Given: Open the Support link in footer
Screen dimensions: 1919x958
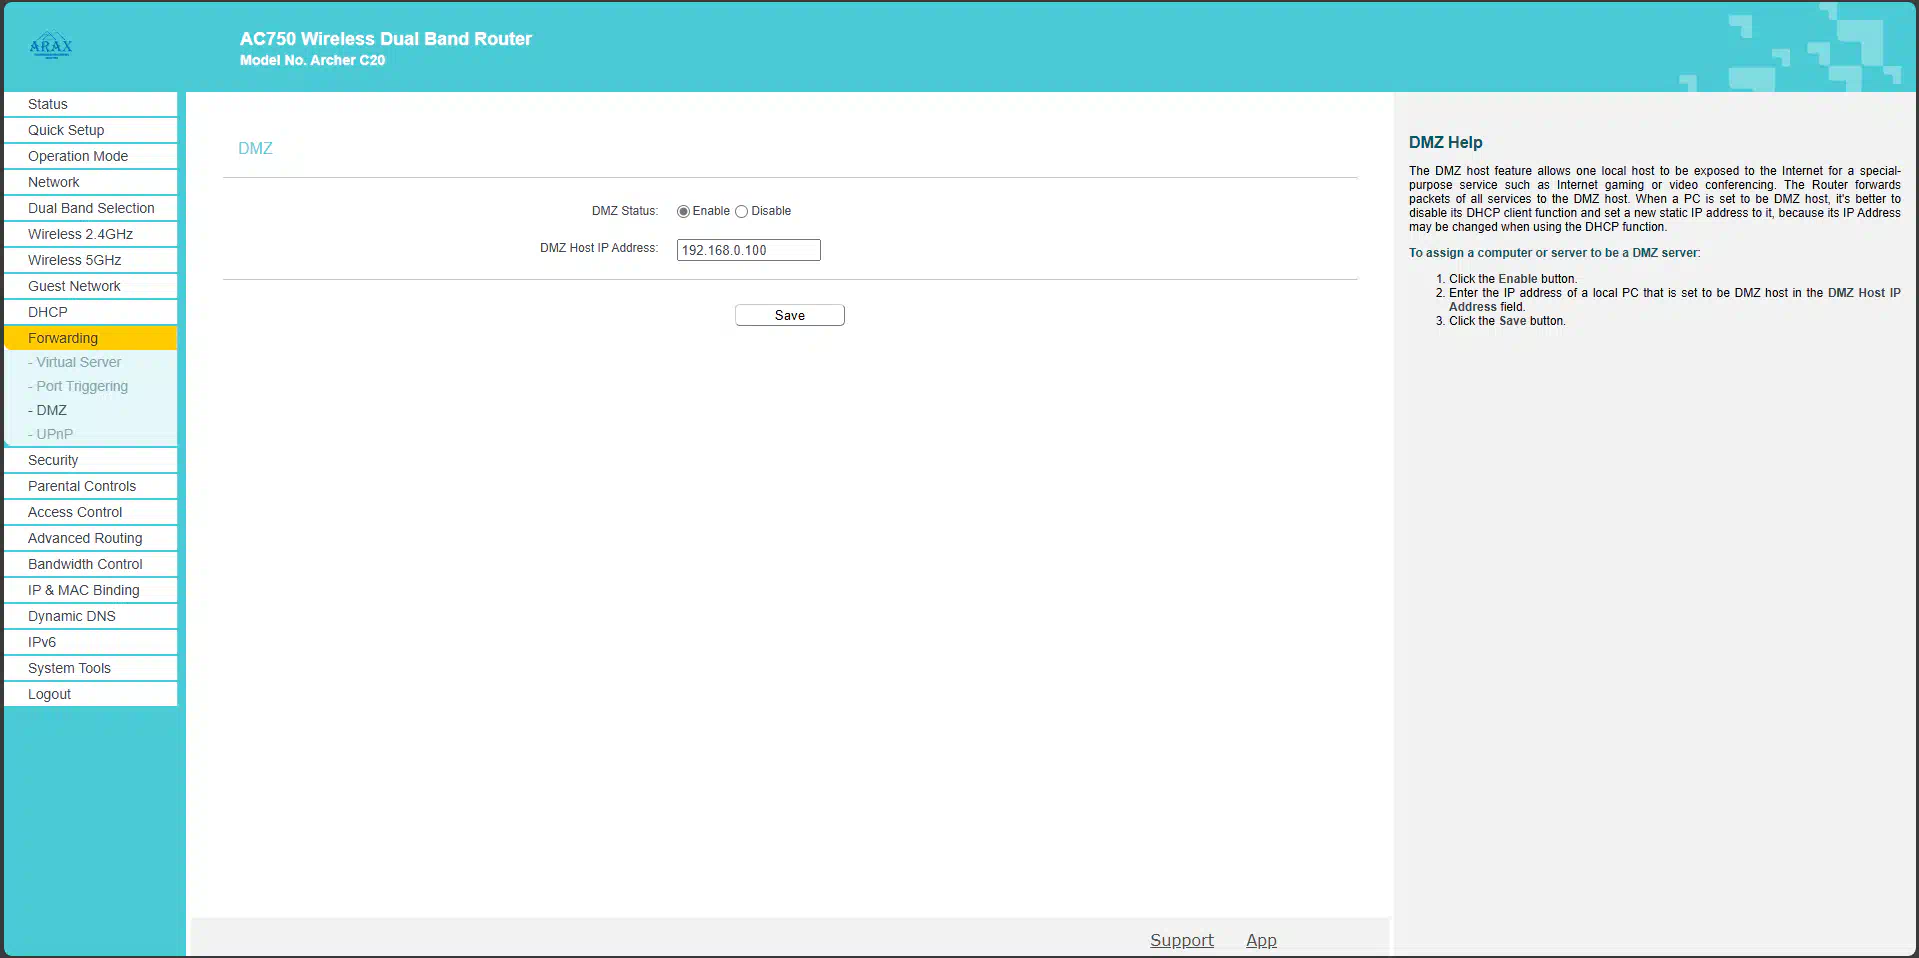Looking at the screenshot, I should pyautogui.click(x=1182, y=940).
